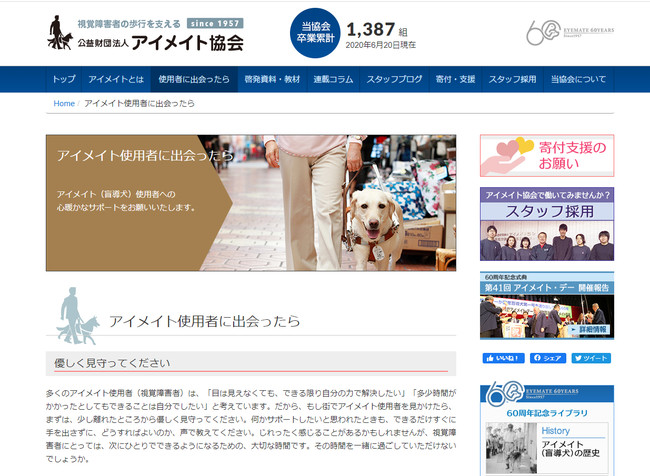650x476 pixels.
Task: Go to the 当協会について menu item
Action: 578,79
